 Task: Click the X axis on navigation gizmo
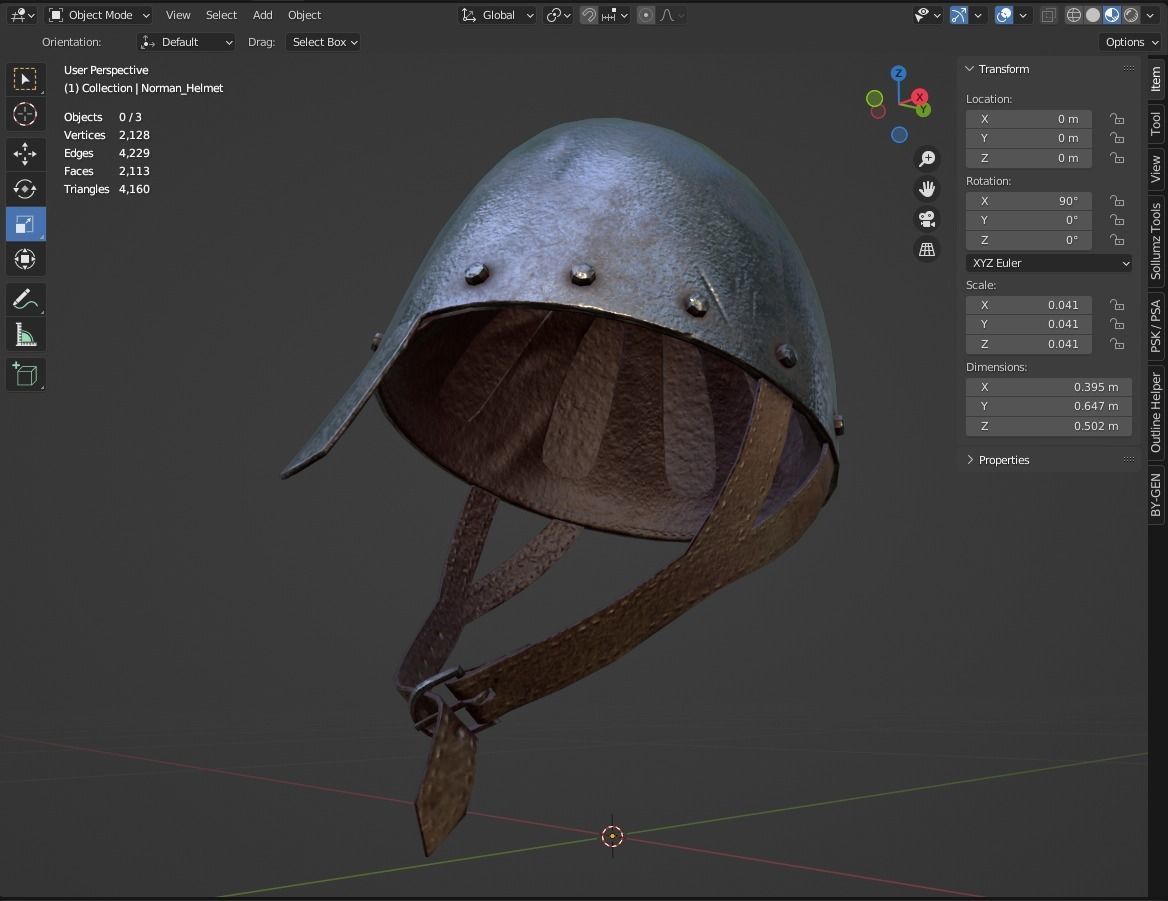coord(920,97)
